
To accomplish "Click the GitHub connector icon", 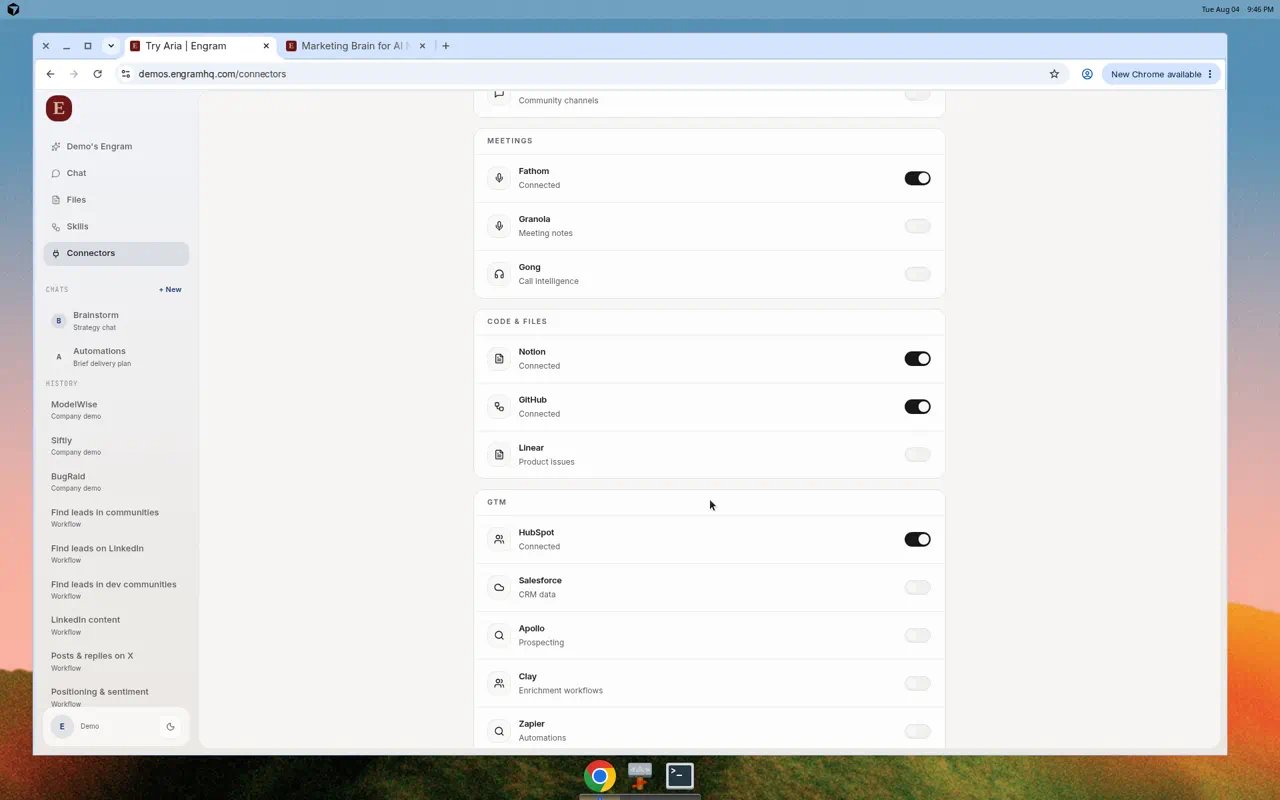I will (x=499, y=407).
